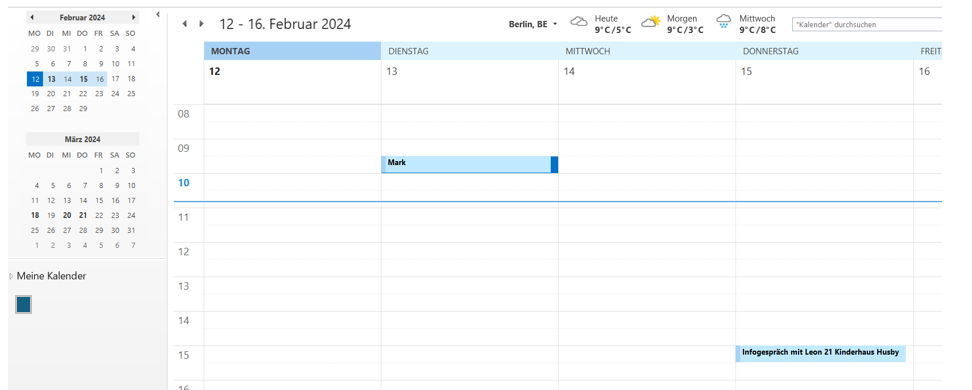Open the Berlin, BE location dropdown
Screen dimensions: 972x390
point(533,24)
